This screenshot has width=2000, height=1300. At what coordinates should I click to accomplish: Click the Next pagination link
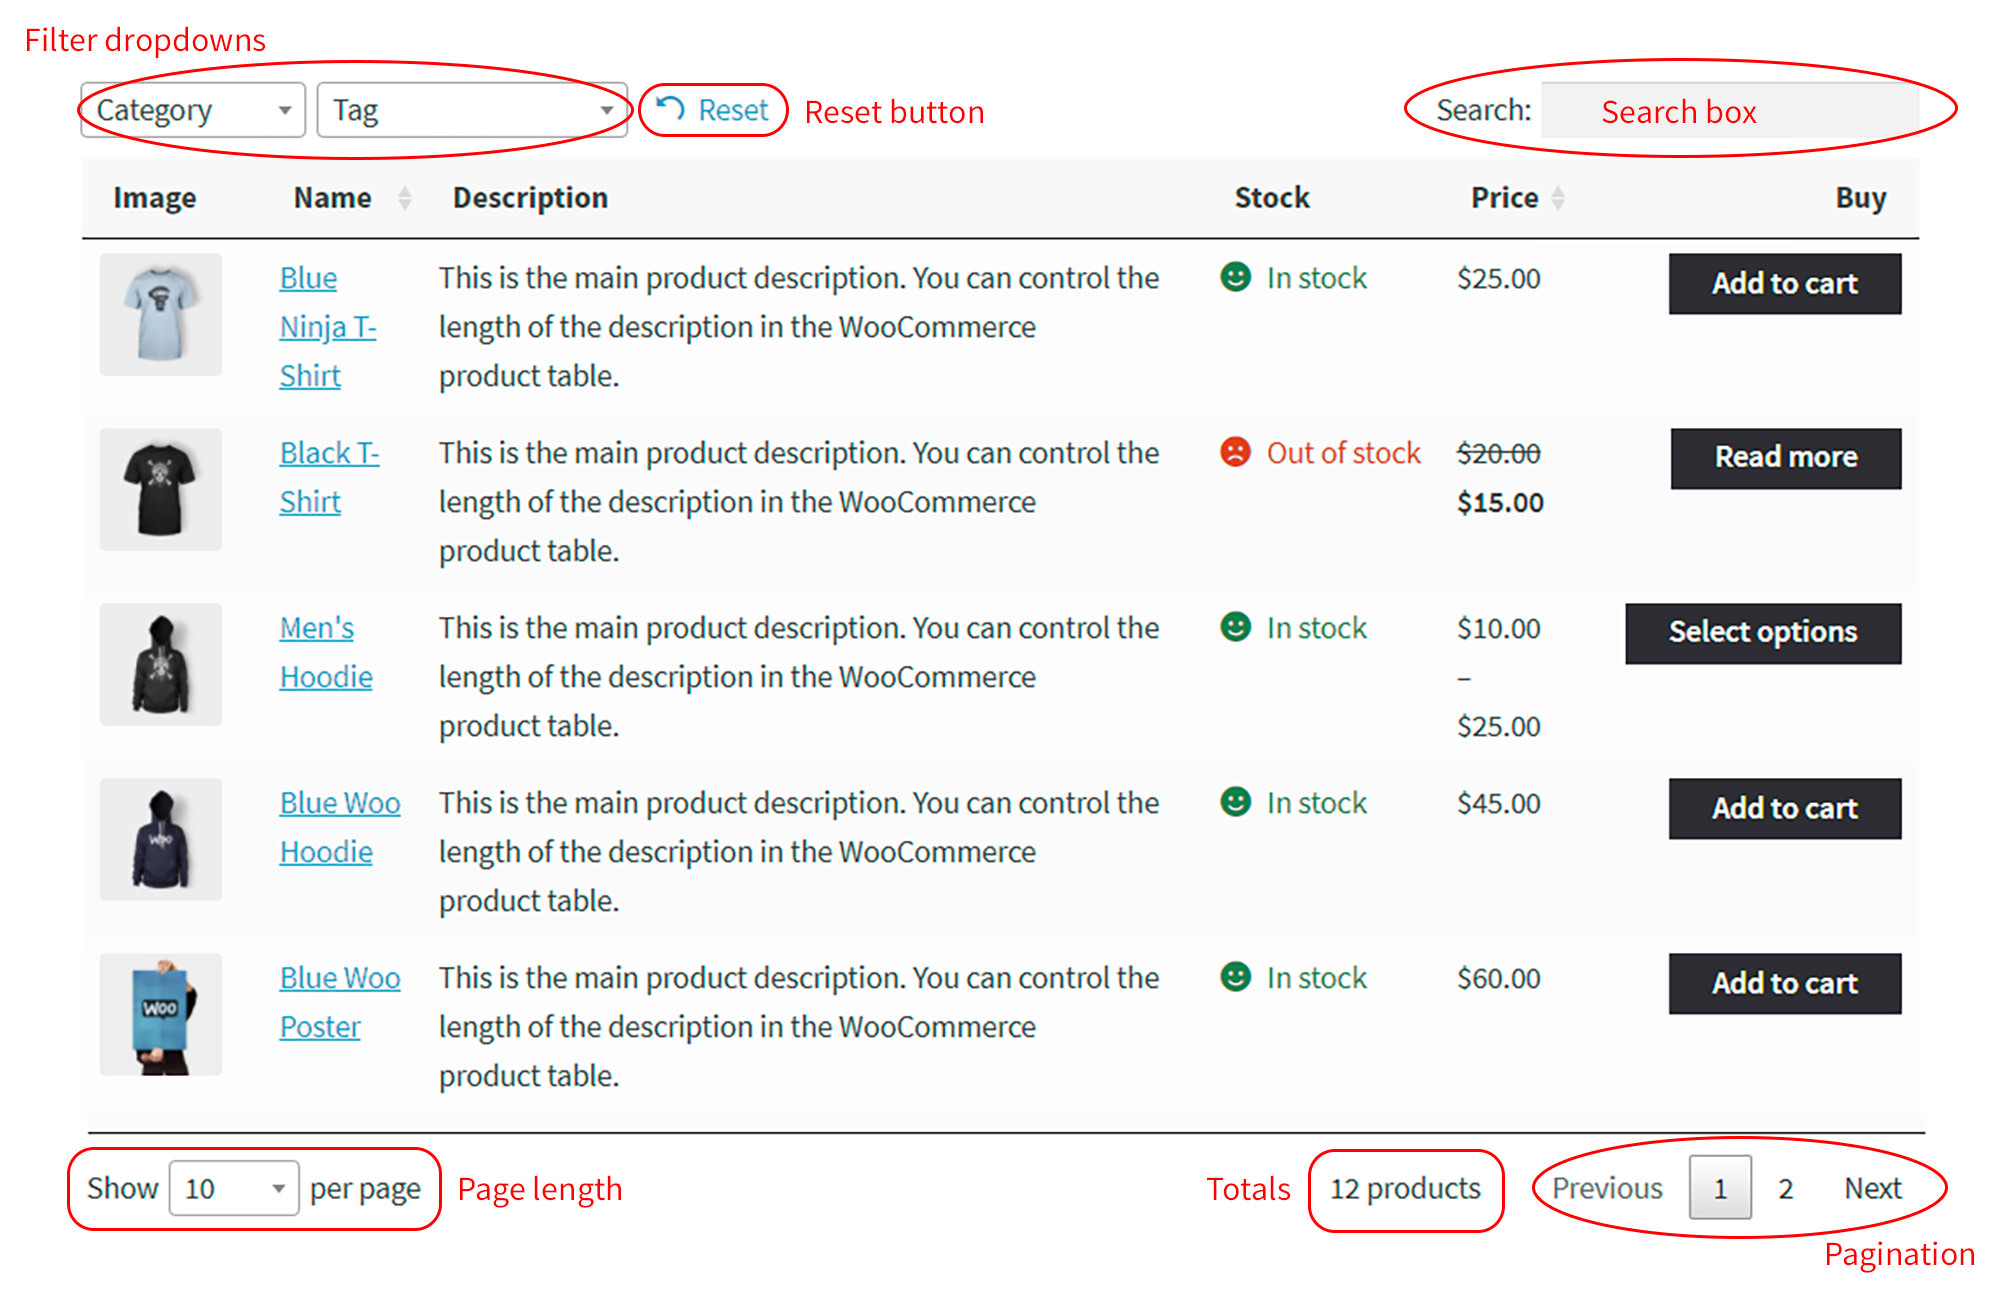tap(1872, 1188)
